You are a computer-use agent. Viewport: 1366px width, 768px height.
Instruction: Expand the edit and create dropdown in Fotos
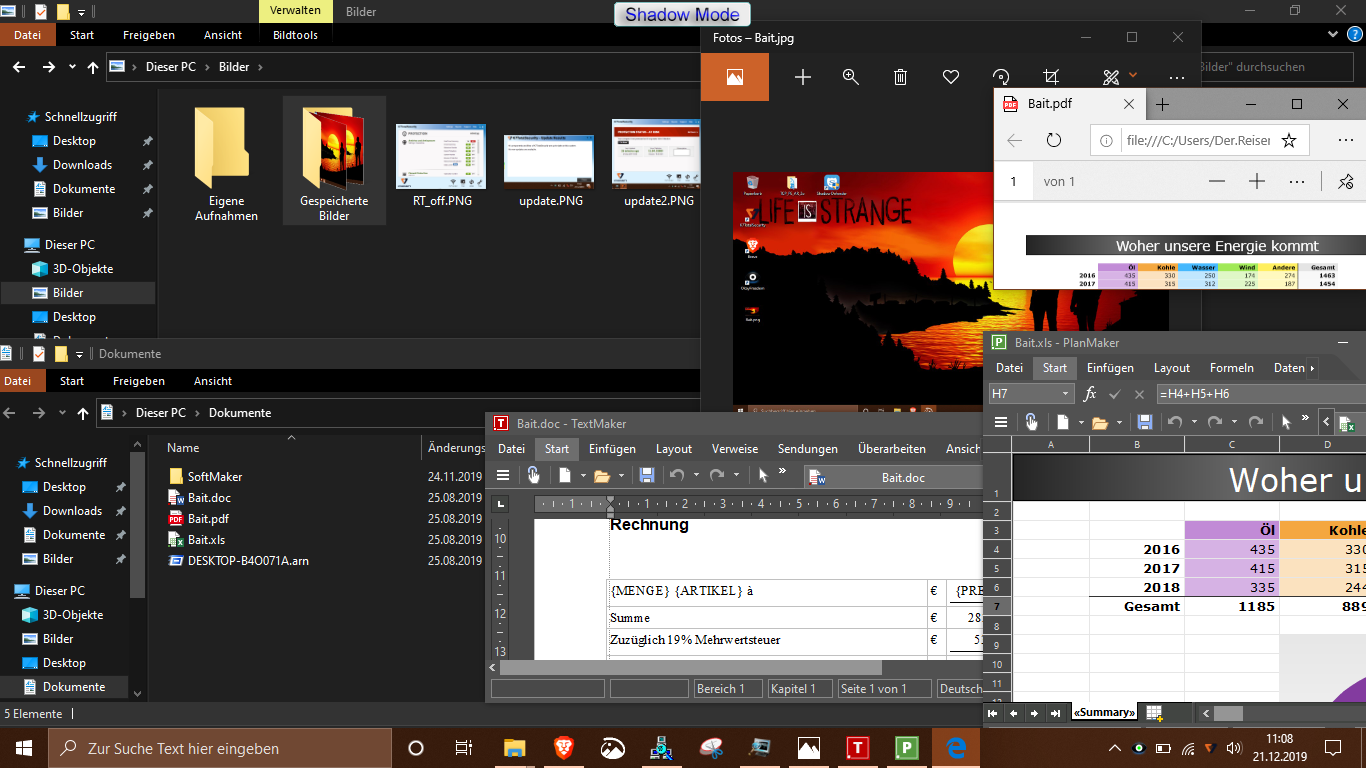click(x=1132, y=76)
